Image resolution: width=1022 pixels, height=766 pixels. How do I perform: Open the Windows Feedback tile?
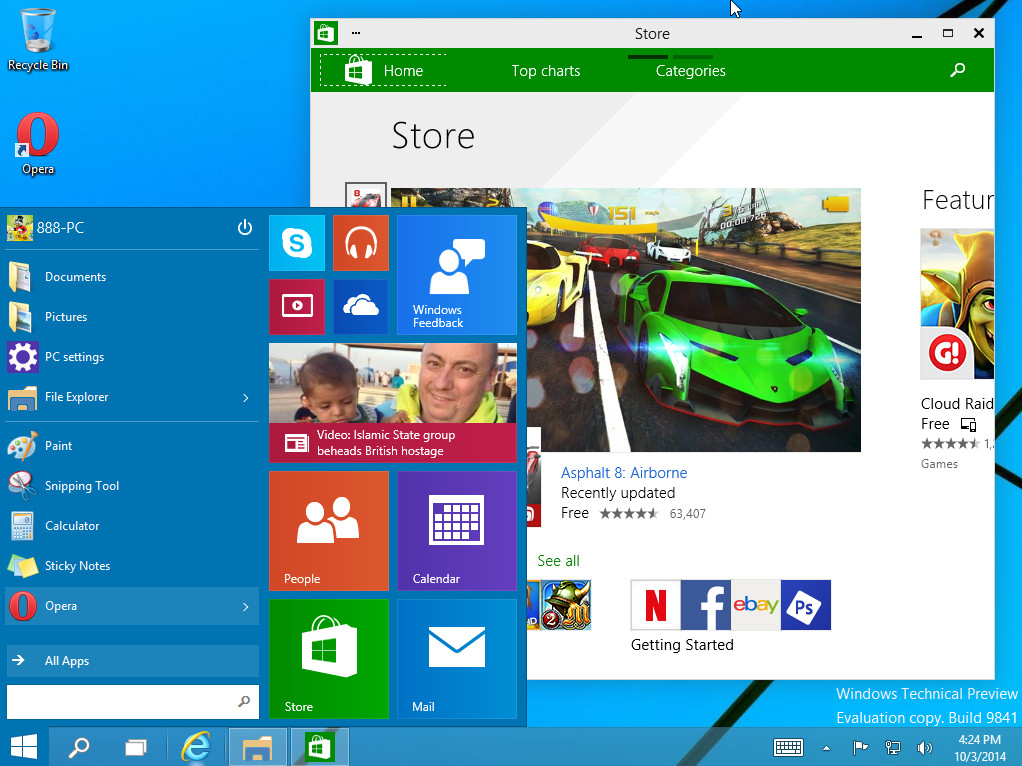[x=456, y=274]
